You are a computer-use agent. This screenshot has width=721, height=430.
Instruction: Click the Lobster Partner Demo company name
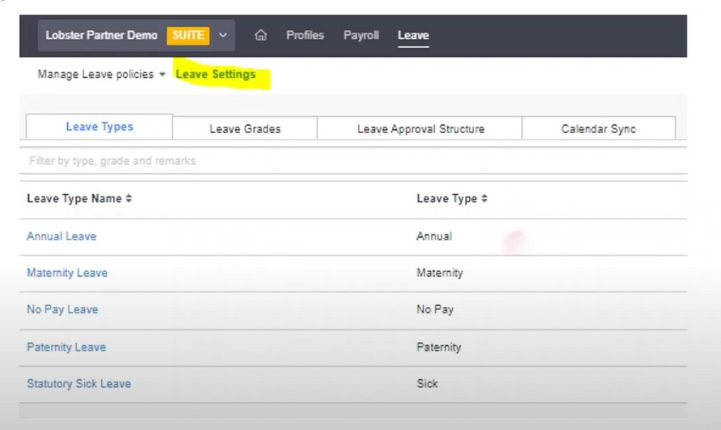[x=102, y=35]
